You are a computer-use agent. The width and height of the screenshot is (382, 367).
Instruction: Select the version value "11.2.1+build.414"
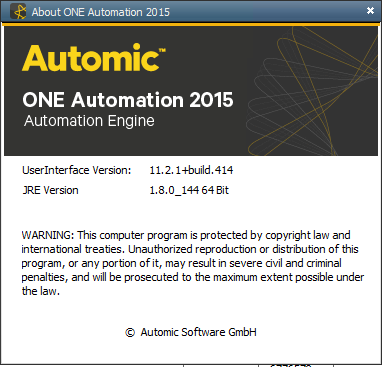pyautogui.click(x=191, y=170)
